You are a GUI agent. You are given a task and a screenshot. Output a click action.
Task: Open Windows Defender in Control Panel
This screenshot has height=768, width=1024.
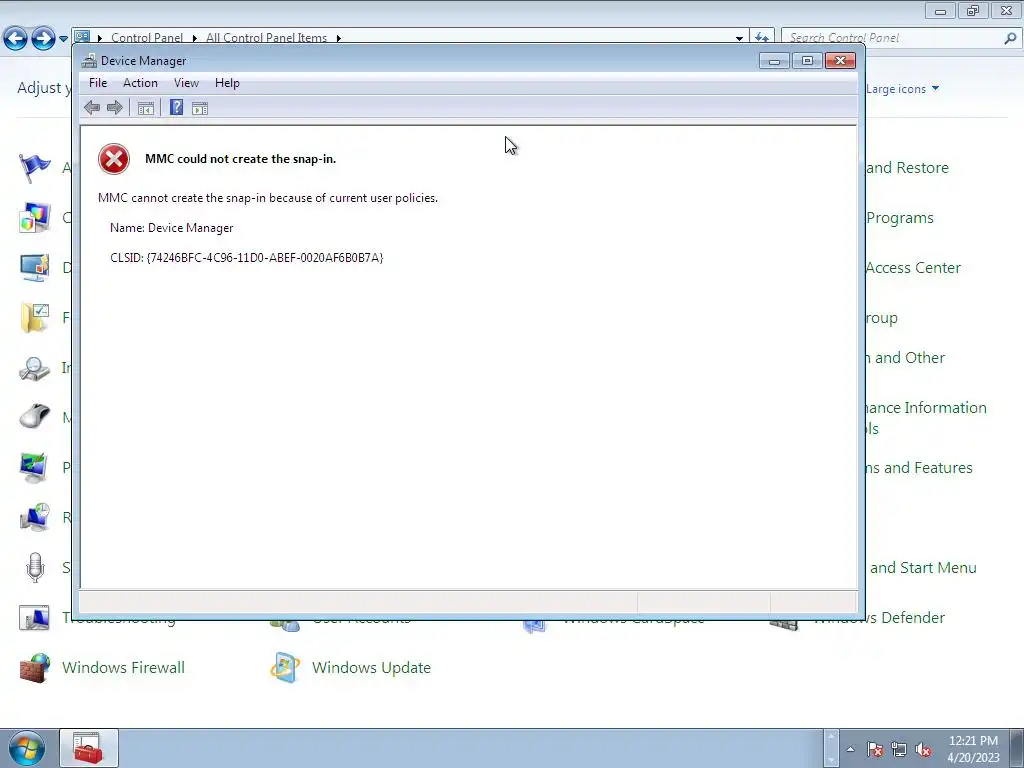point(904,618)
